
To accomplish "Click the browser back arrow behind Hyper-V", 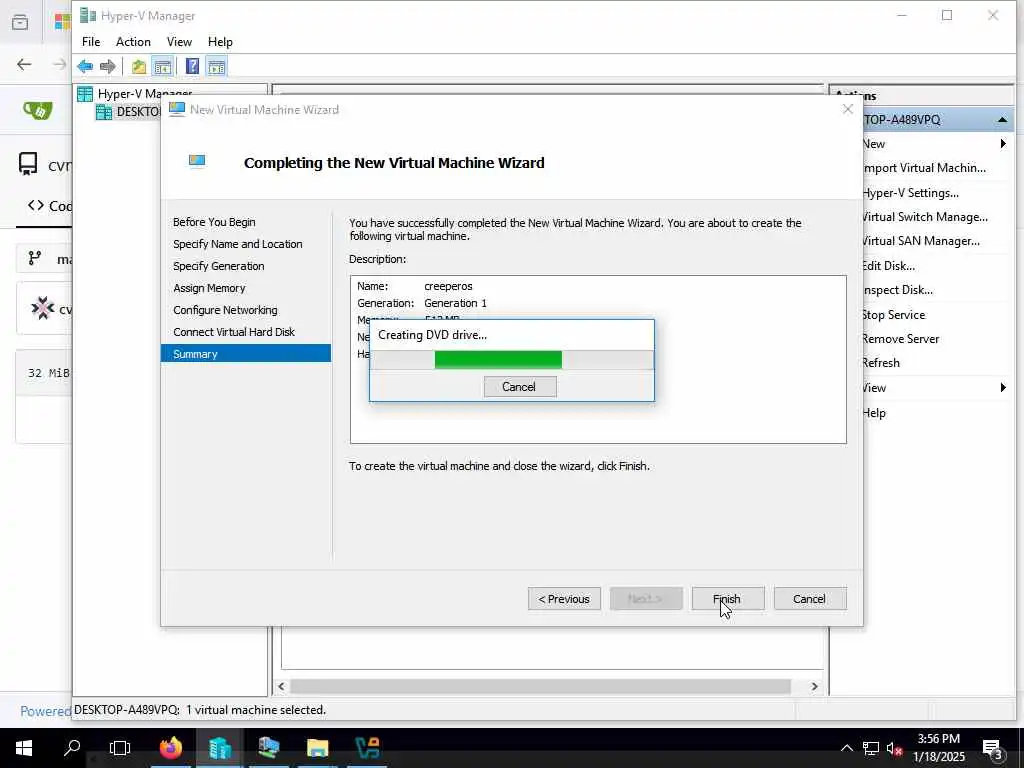I will (24, 64).
